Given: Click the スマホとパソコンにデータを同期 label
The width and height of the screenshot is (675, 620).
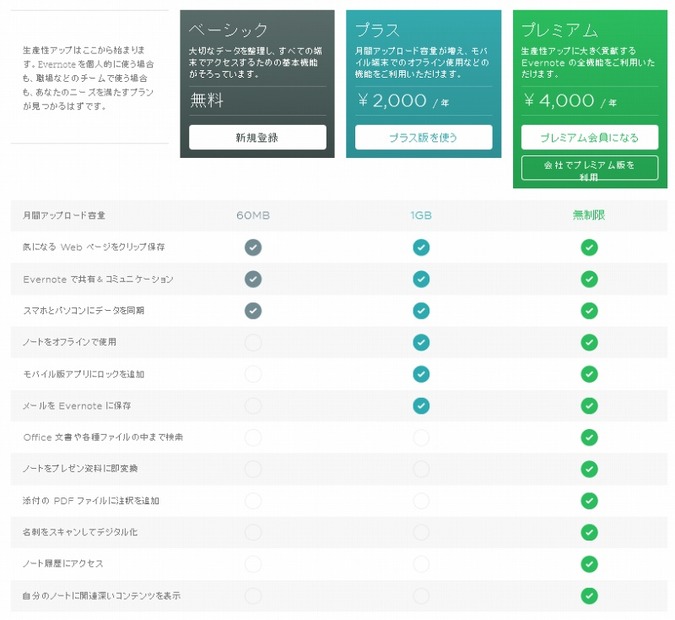Looking at the screenshot, I should (x=84, y=310).
